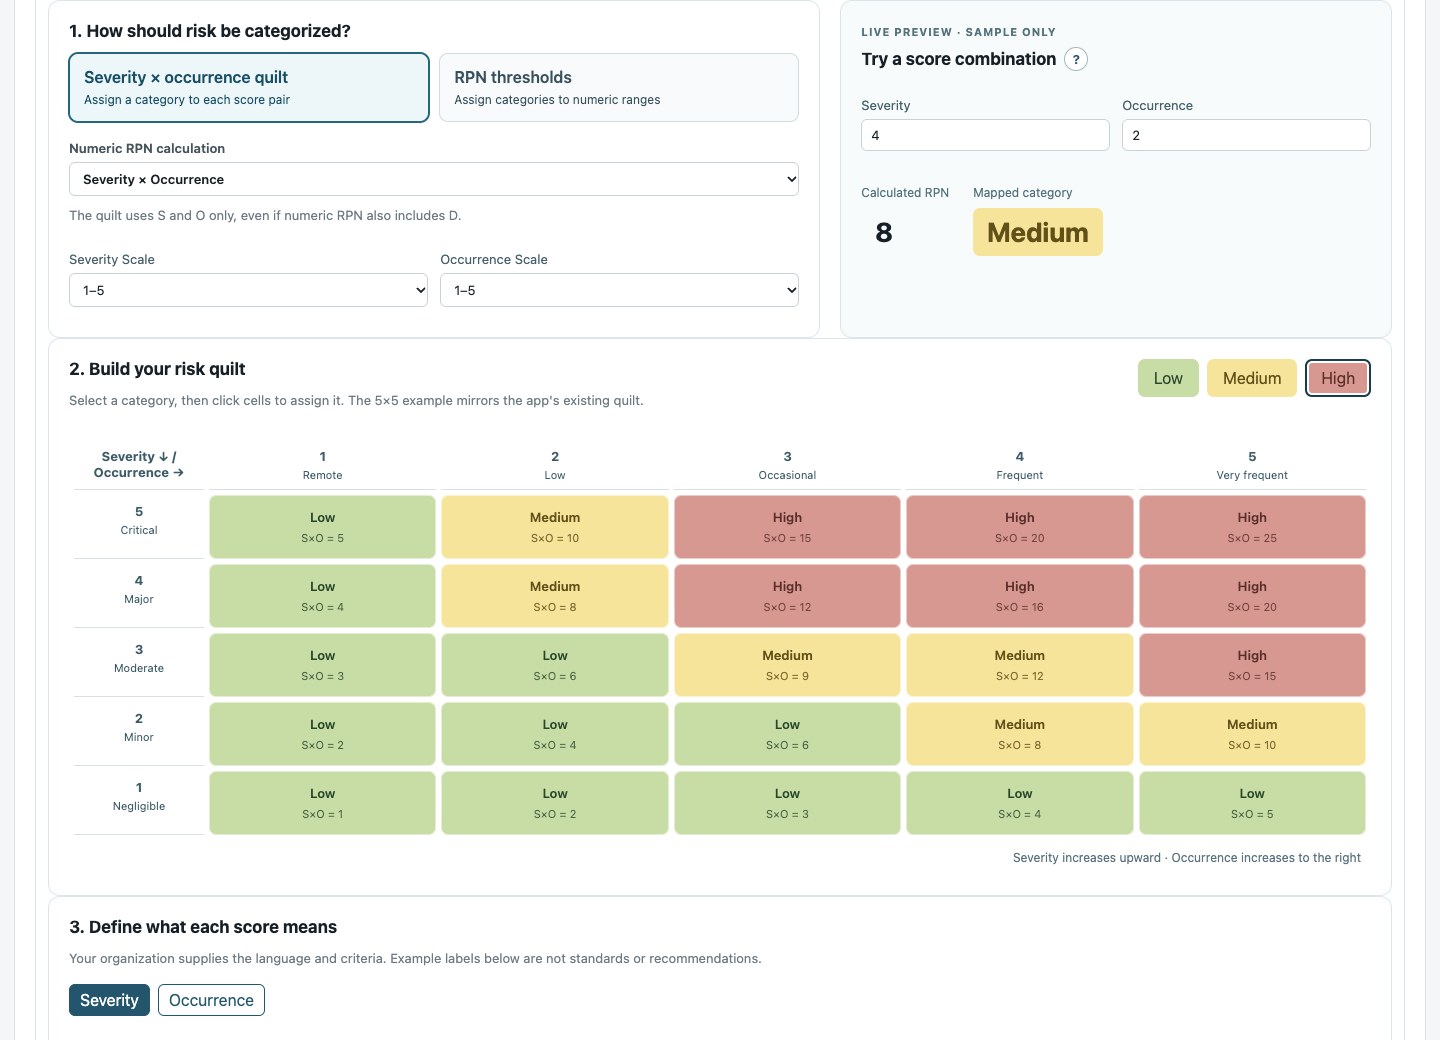Switch to the Occurrence tab
Screen dimensions: 1440x1040
pyautogui.click(x=211, y=1000)
